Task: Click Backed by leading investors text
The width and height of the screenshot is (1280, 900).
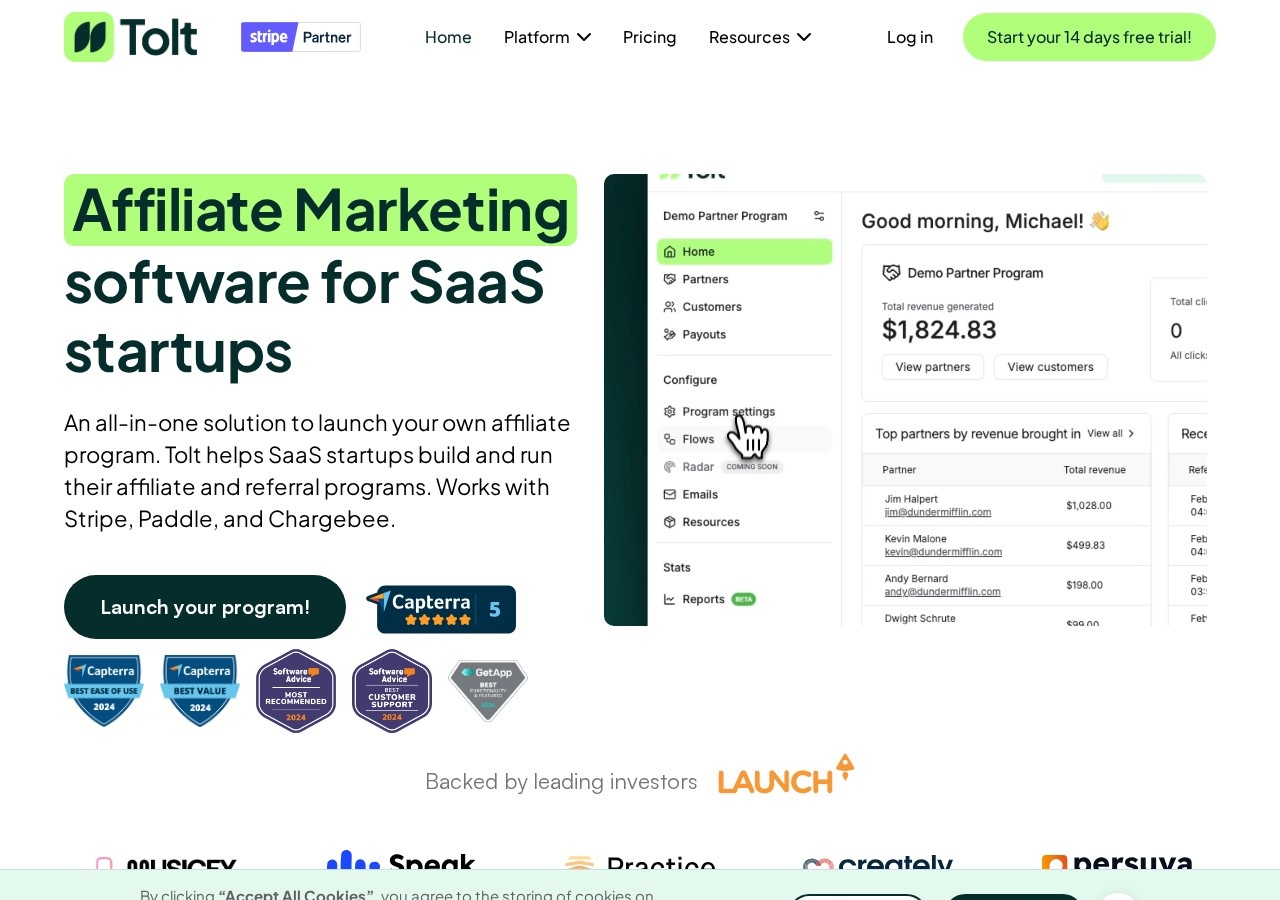Action: click(x=561, y=781)
